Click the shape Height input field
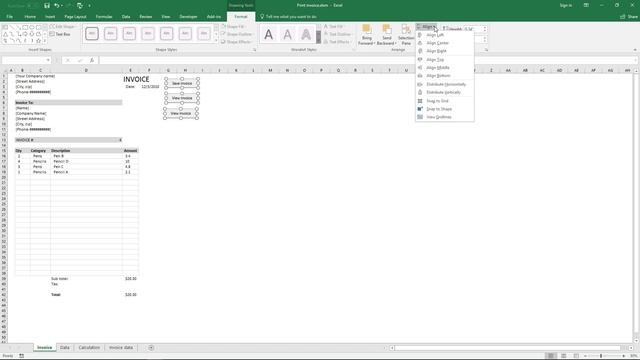 473,29
